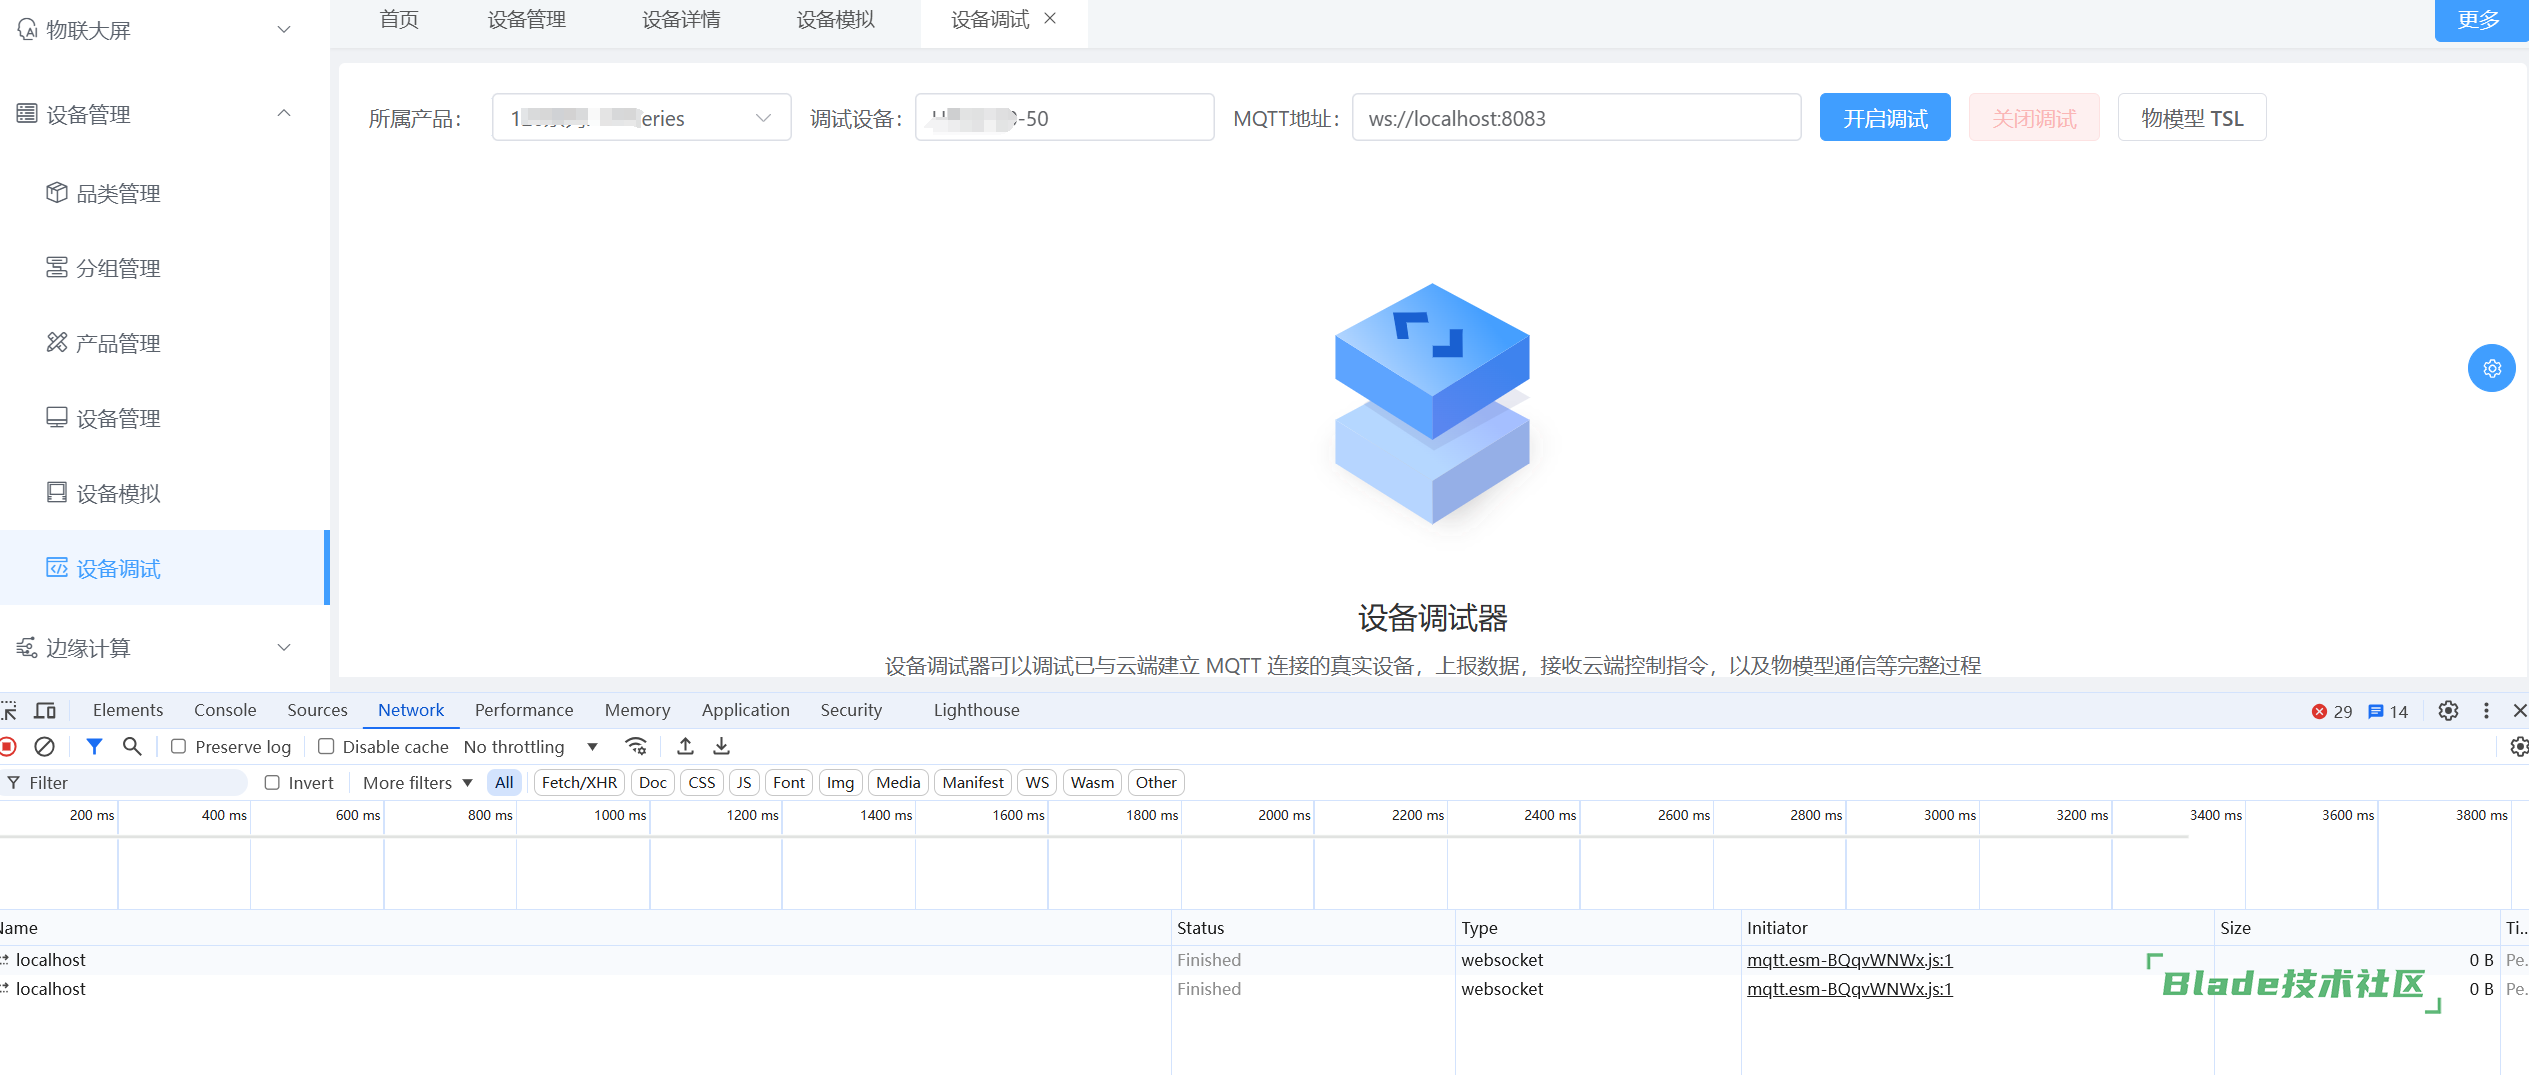Collapse the 设备管理 menu group
This screenshot has width=2529, height=1075.
tap(284, 113)
